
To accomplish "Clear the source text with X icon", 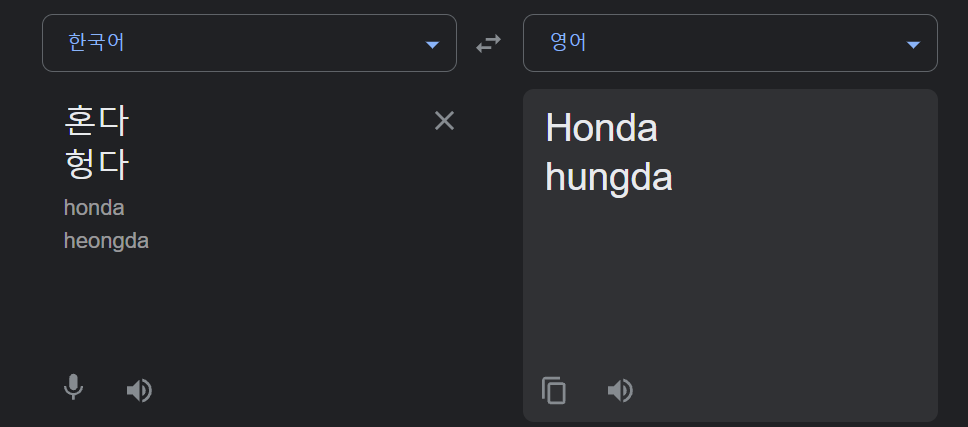I will coord(444,121).
